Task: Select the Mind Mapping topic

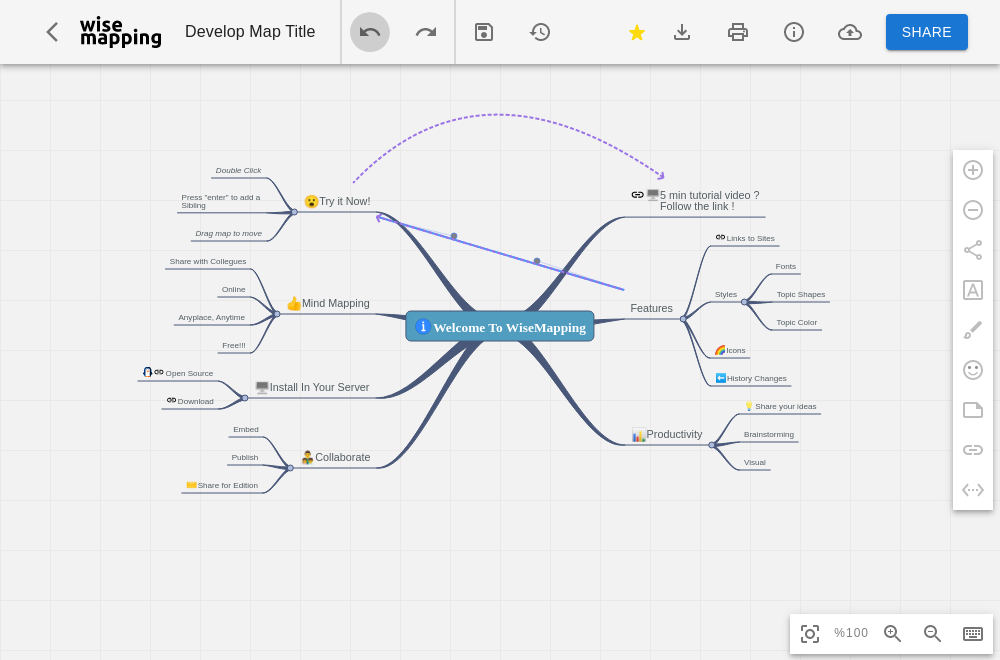Action: point(328,304)
